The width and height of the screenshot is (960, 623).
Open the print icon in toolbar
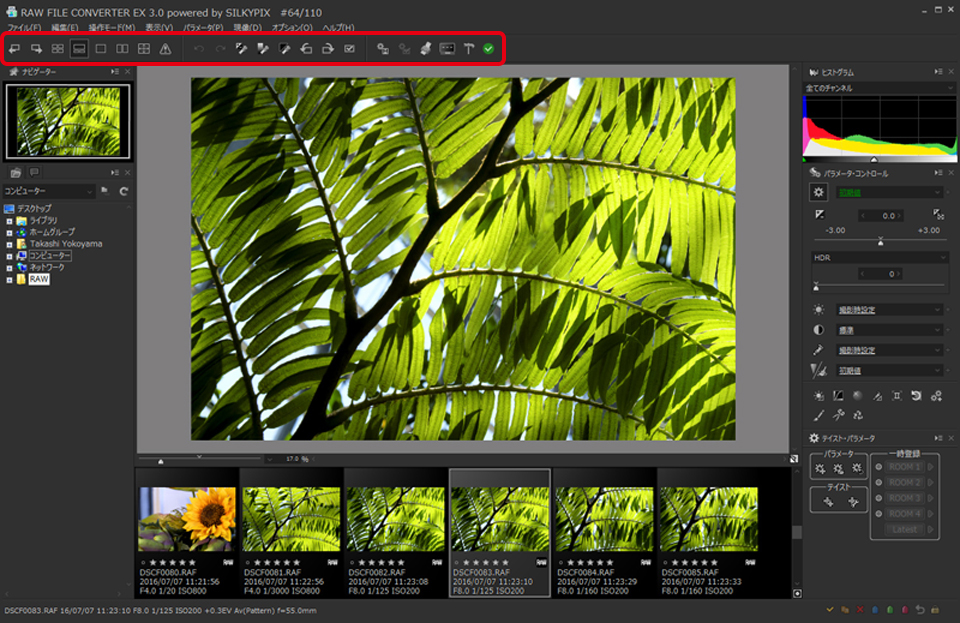pyautogui.click(x=426, y=49)
